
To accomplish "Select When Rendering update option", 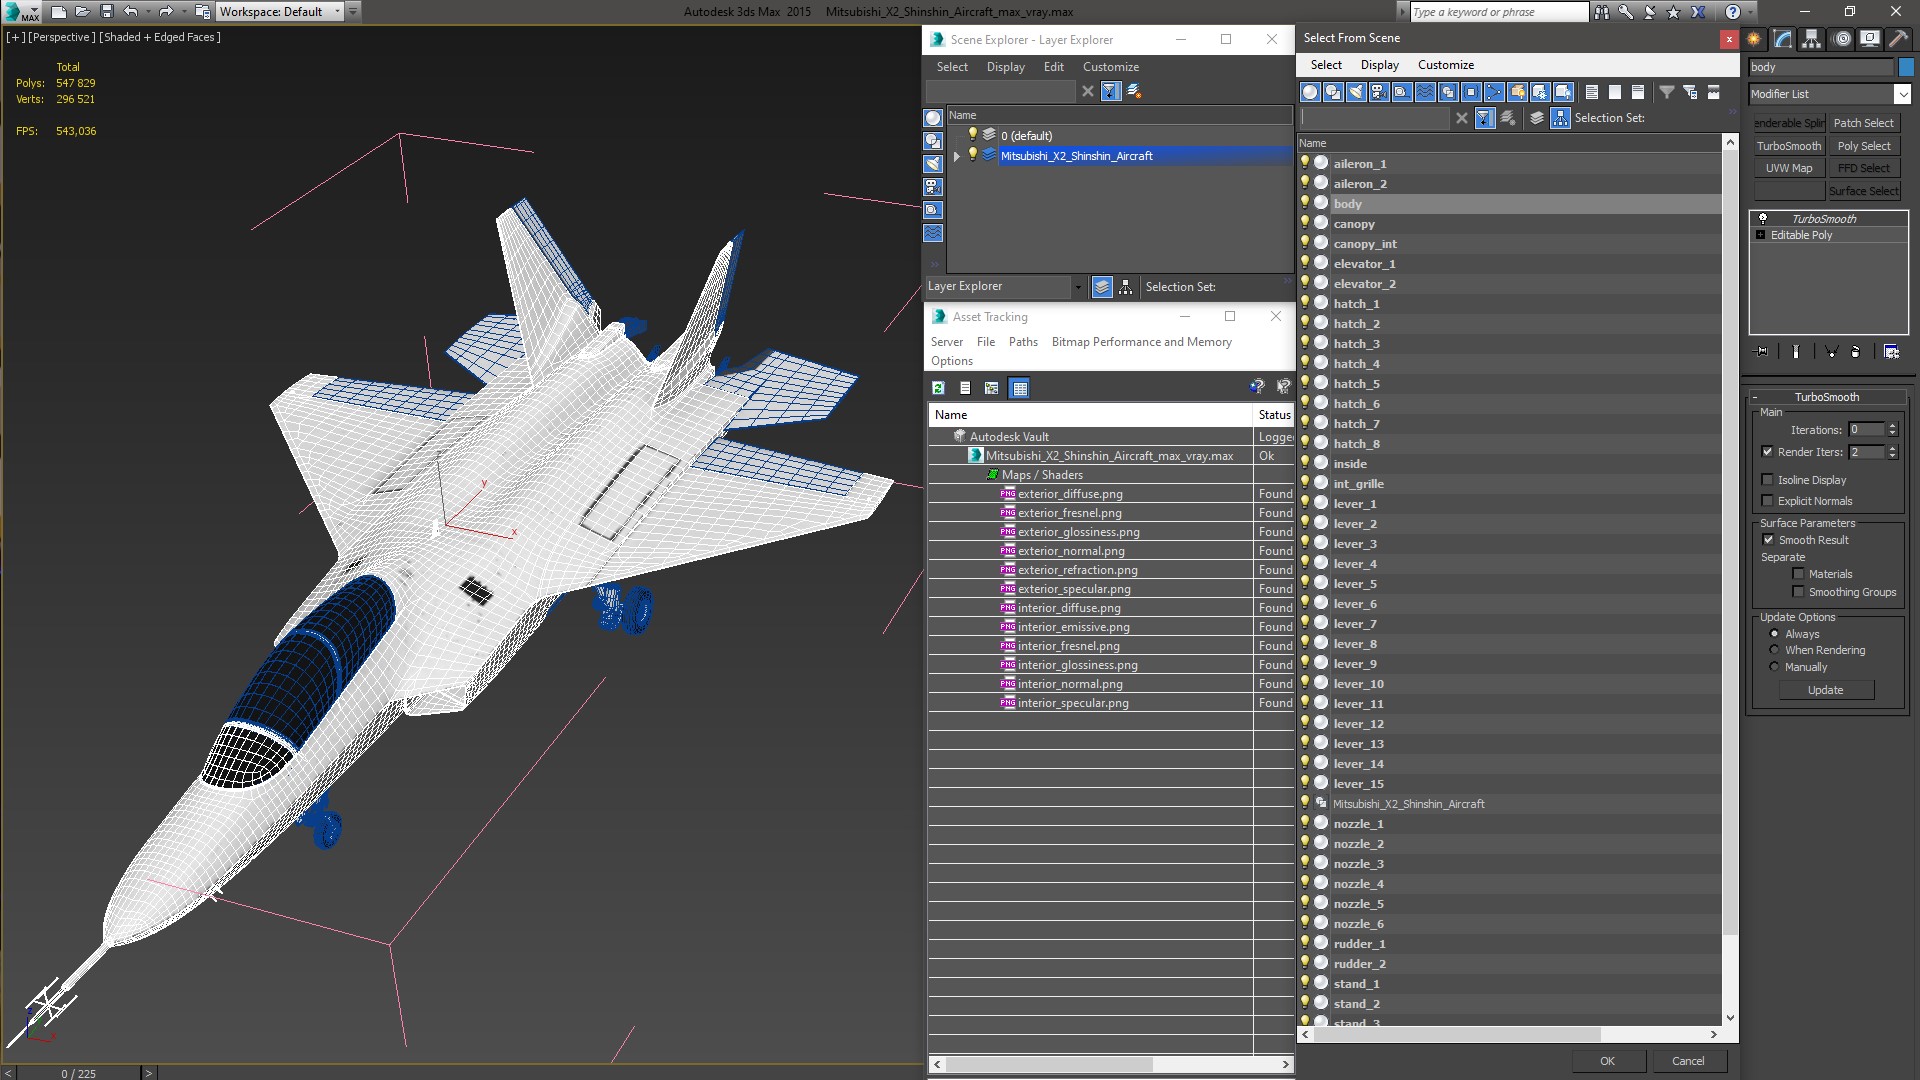I will (1775, 650).
